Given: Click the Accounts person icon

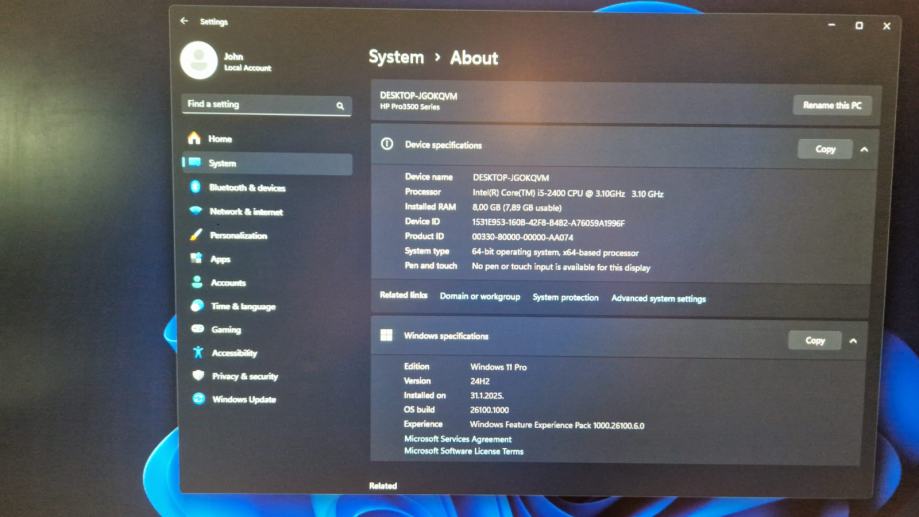Looking at the screenshot, I should tap(197, 282).
